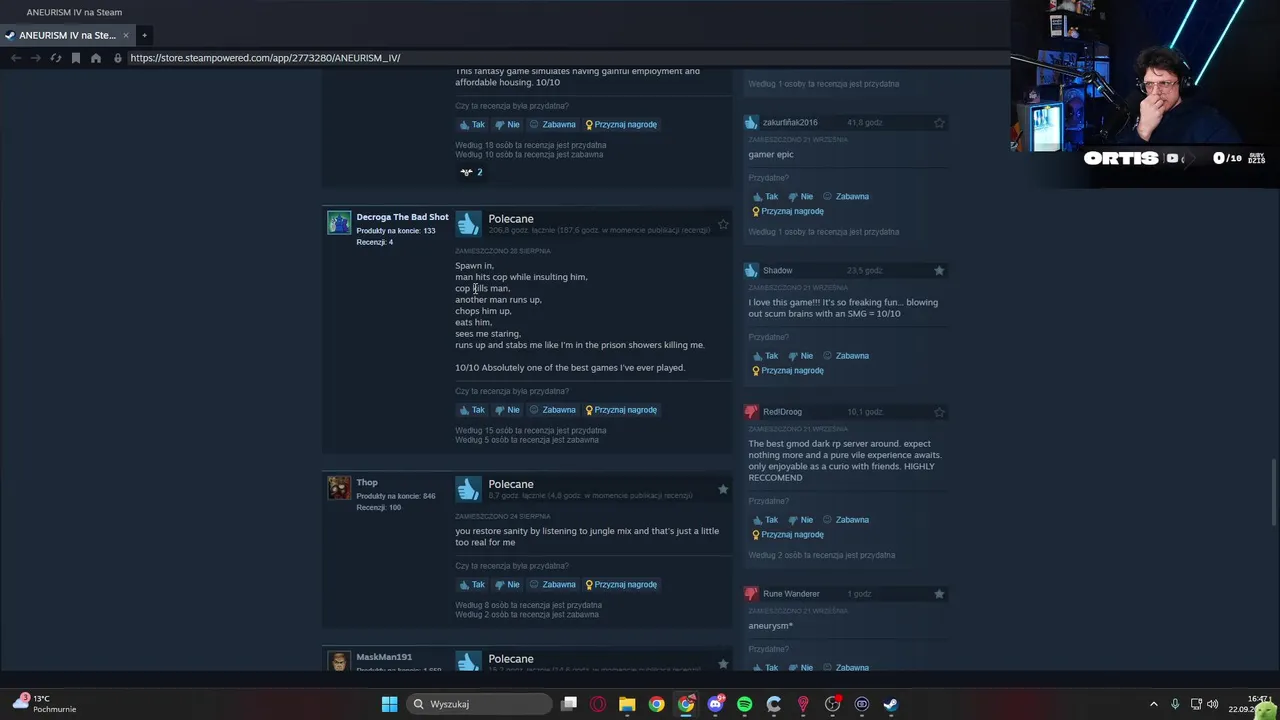Go forward using the browser forward arrow
The height and width of the screenshot is (720, 1280).
coord(35,58)
